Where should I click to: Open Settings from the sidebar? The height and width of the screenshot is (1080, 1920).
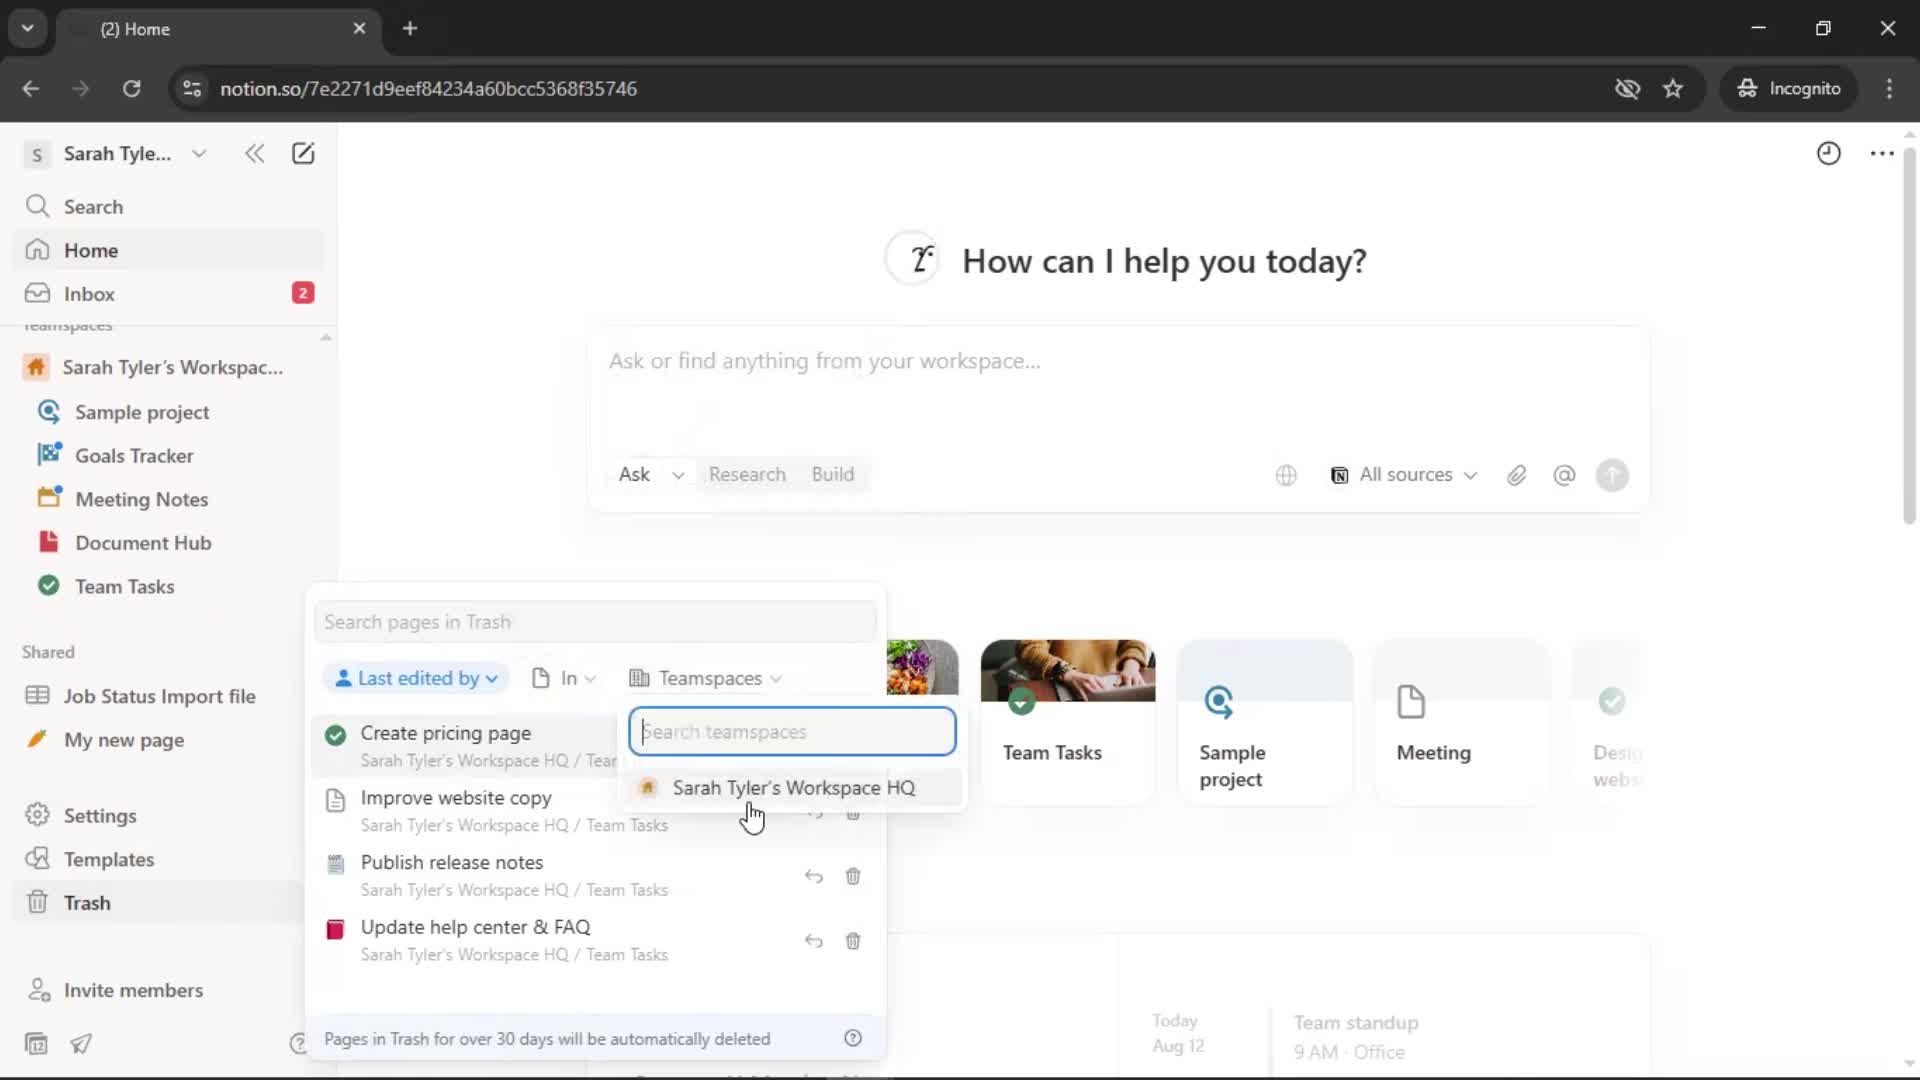click(x=160, y=815)
